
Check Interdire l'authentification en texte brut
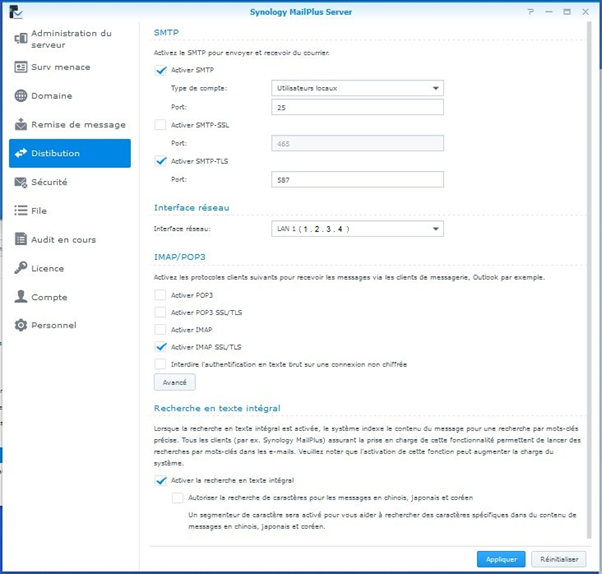(x=160, y=364)
